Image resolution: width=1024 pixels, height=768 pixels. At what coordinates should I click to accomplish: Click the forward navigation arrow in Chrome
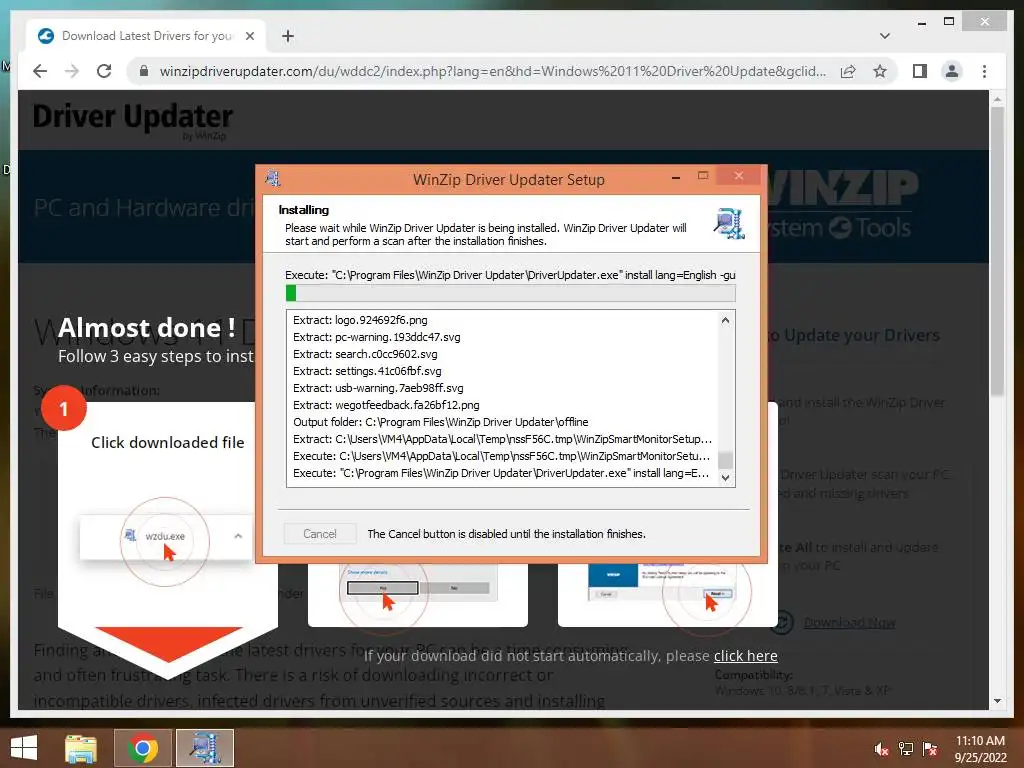pos(72,71)
